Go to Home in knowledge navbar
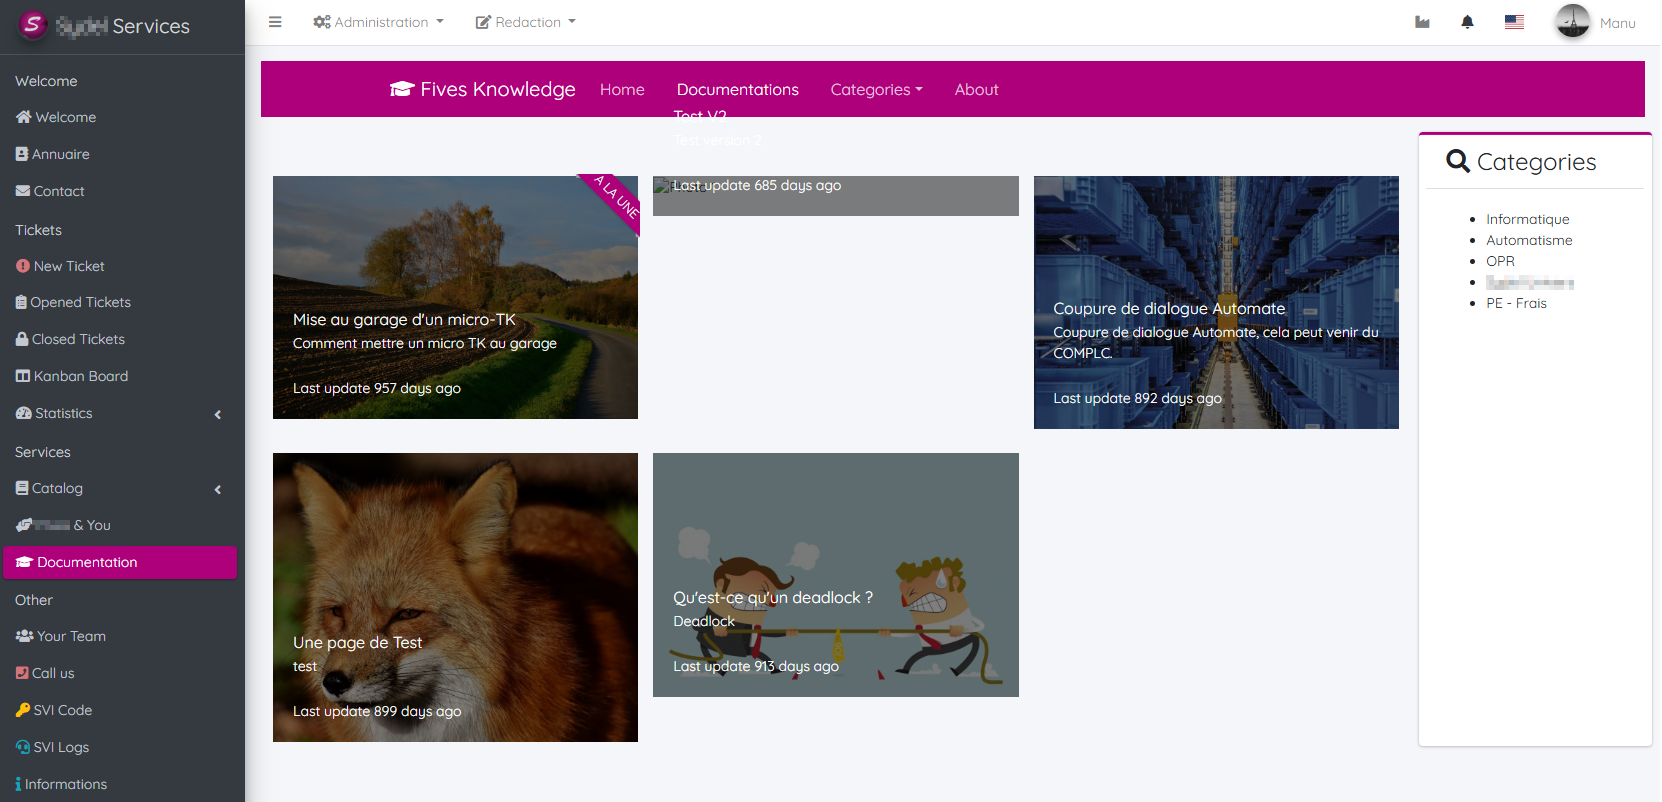This screenshot has width=1662, height=802. (x=622, y=89)
